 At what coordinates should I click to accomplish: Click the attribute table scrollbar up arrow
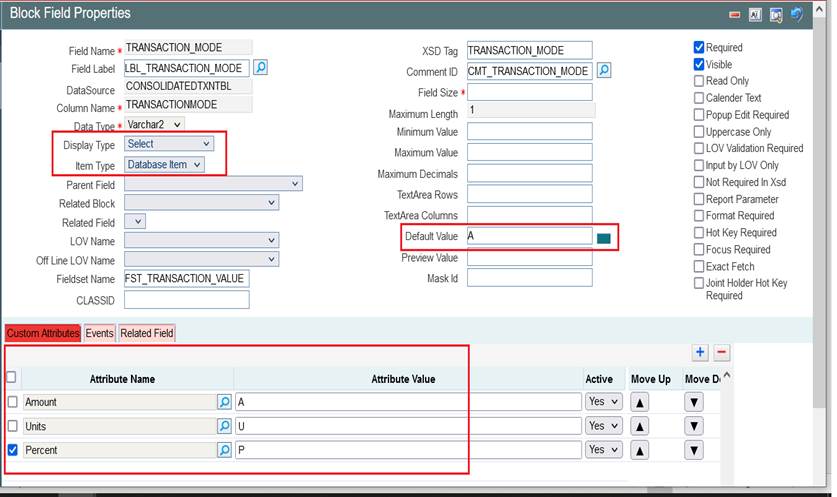point(727,376)
